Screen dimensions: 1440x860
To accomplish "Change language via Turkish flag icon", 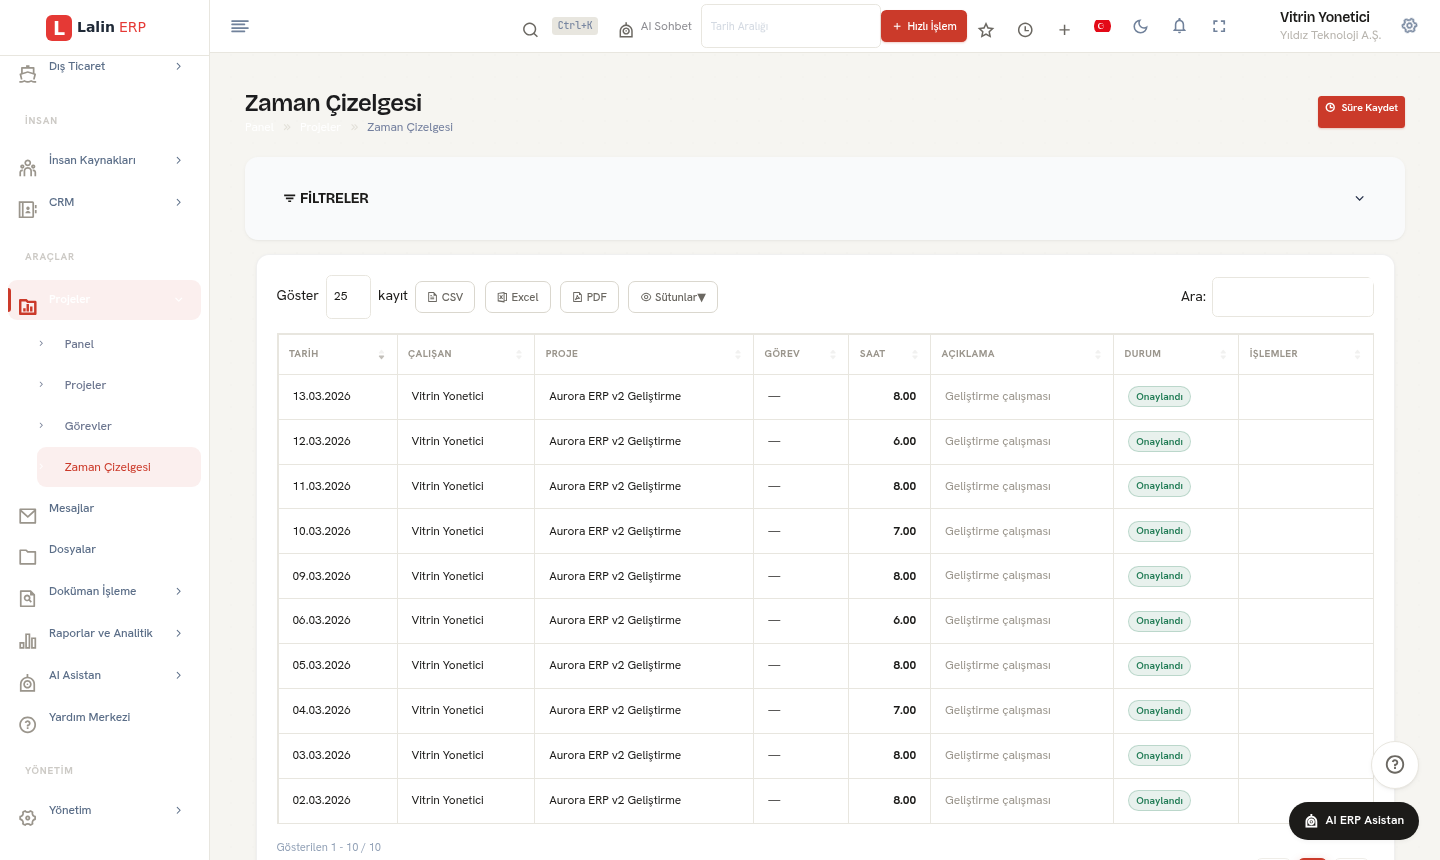I will [1103, 26].
